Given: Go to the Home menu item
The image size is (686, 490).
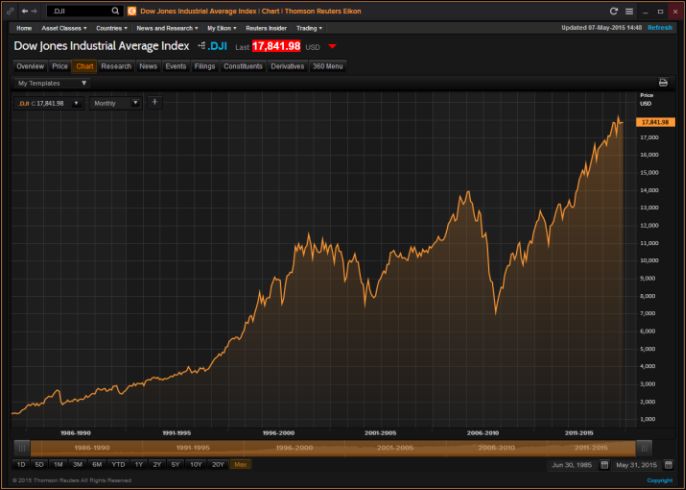Looking at the screenshot, I should [24, 28].
